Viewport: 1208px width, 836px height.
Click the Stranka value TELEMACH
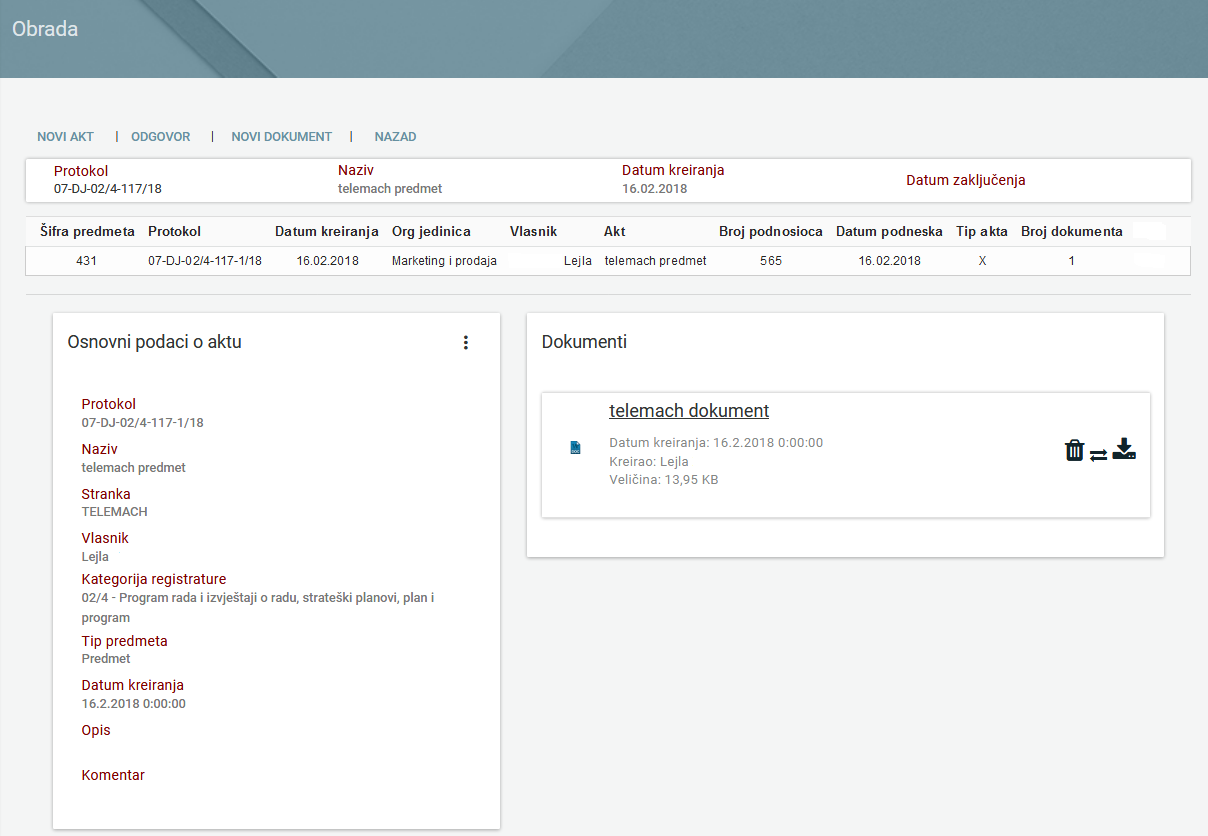(114, 512)
